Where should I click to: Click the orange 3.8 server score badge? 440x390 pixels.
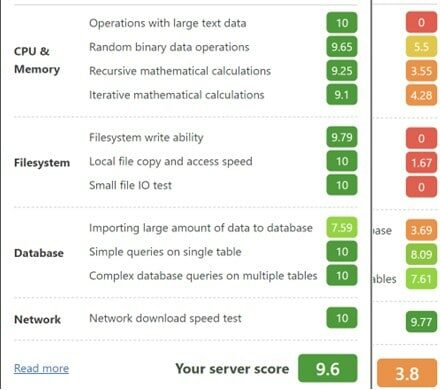pyautogui.click(x=407, y=373)
